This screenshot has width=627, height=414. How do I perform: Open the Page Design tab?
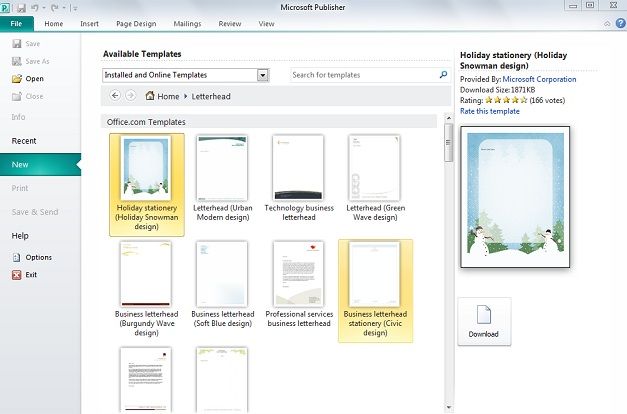136,24
